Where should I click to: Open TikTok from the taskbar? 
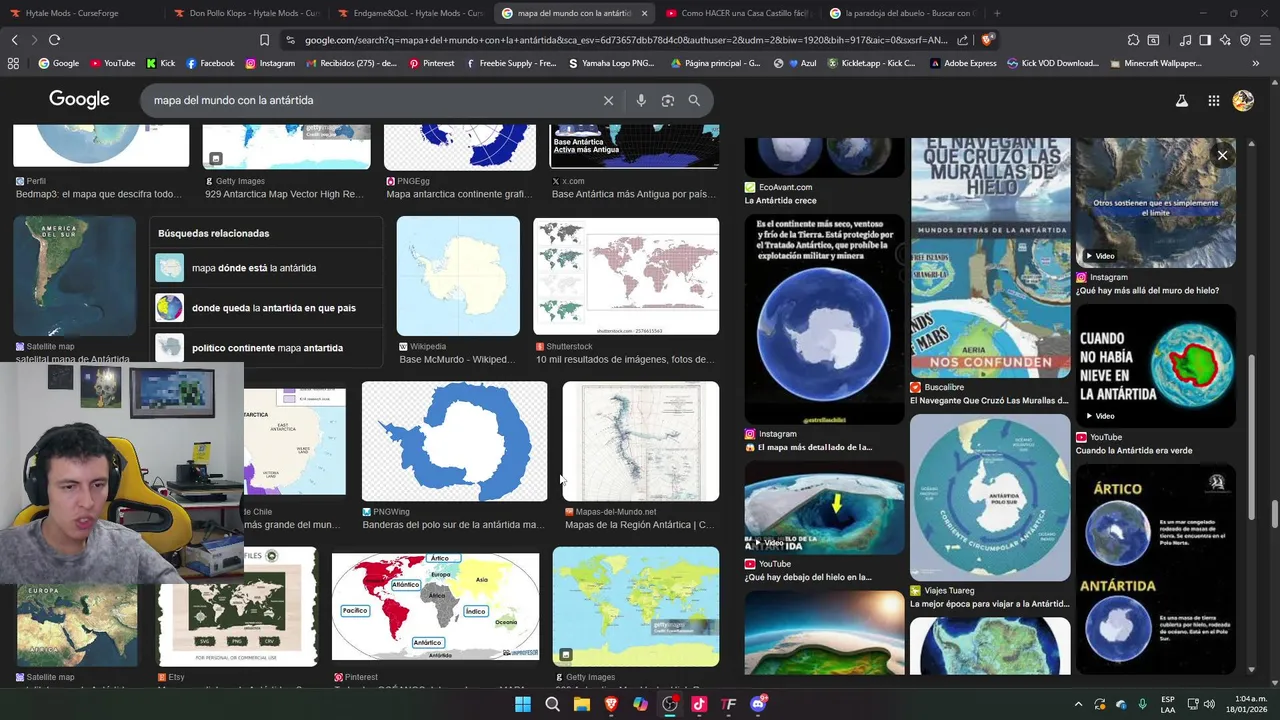pos(699,704)
